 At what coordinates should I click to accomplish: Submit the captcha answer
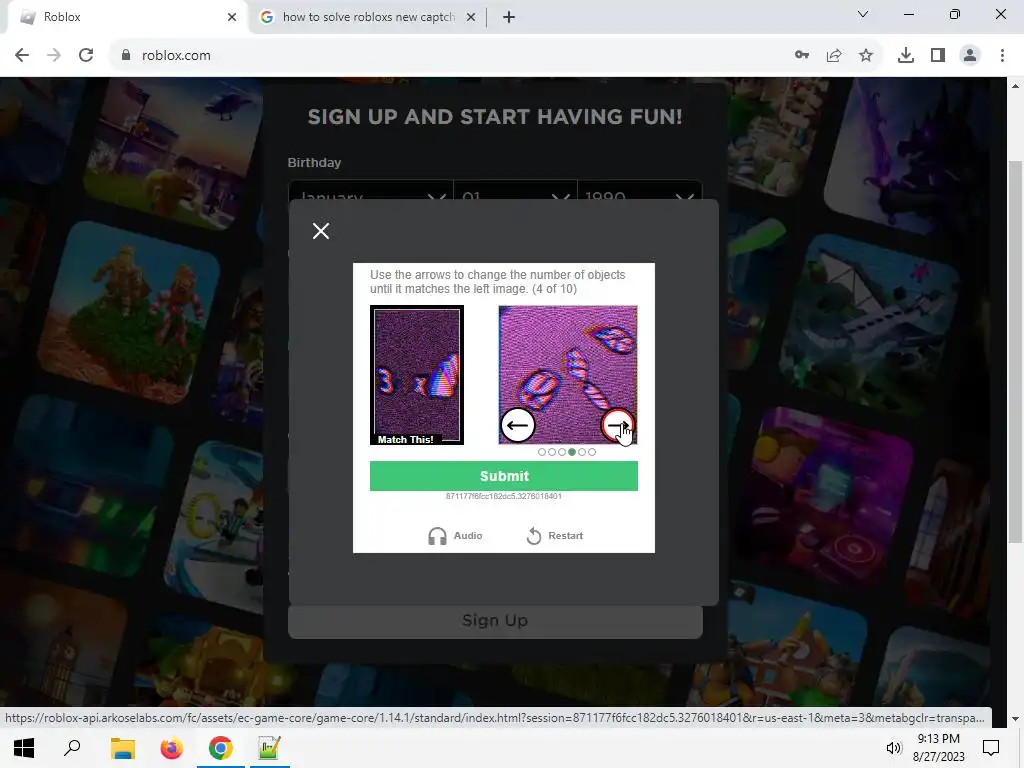[504, 476]
